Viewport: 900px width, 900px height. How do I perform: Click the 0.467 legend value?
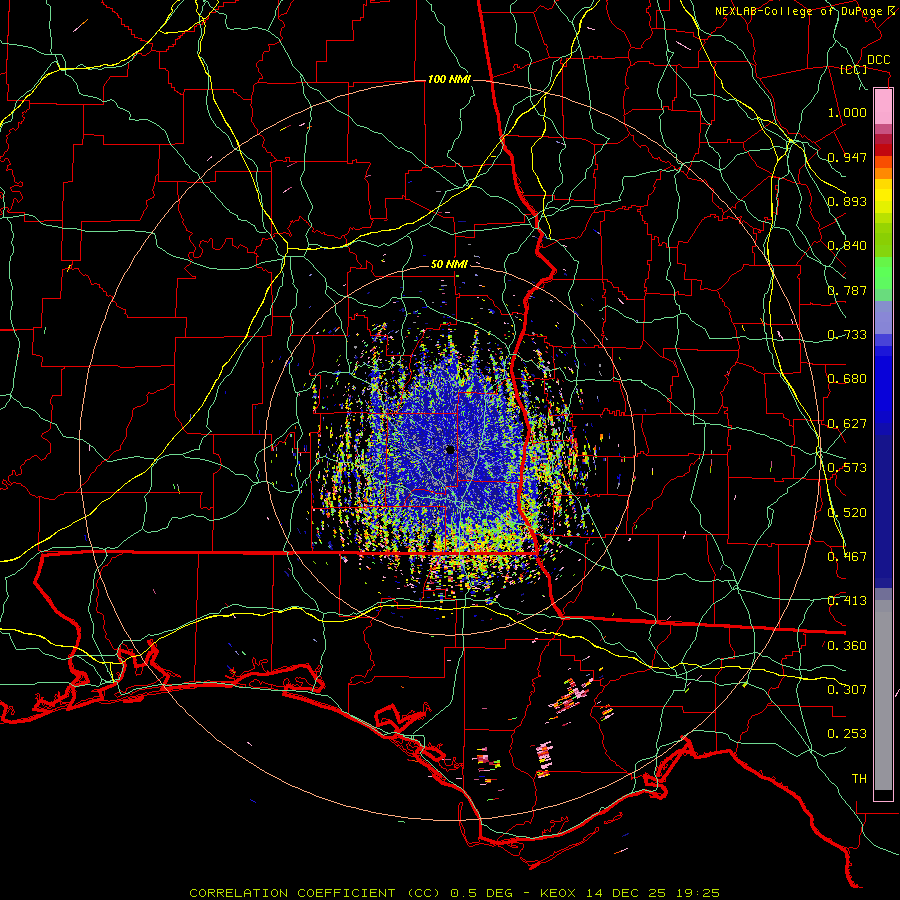pyautogui.click(x=847, y=557)
